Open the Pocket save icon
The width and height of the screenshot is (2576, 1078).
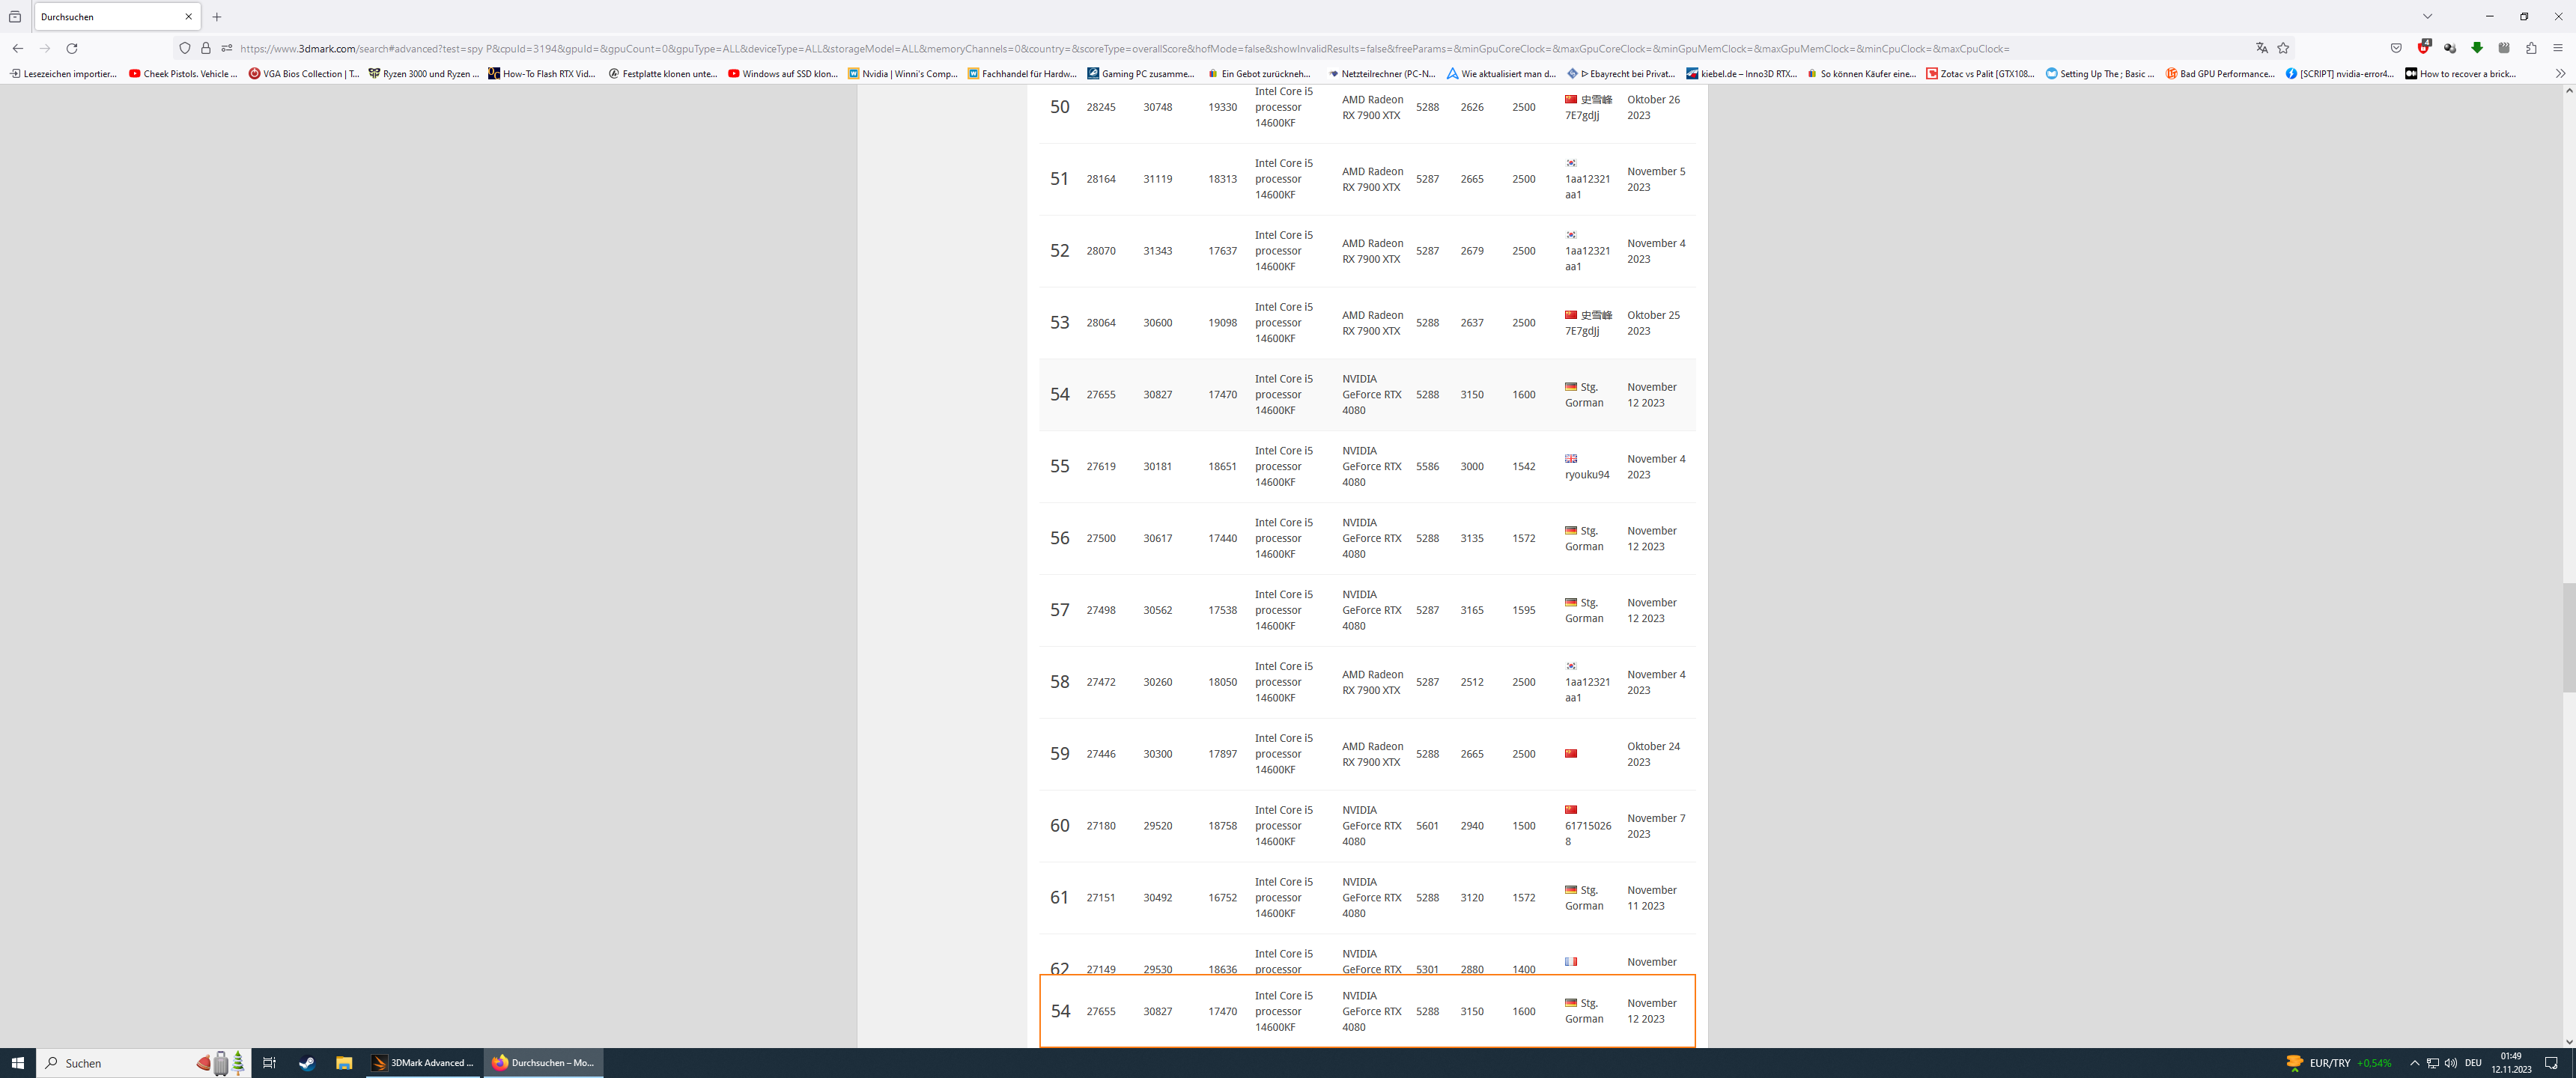(2396, 48)
